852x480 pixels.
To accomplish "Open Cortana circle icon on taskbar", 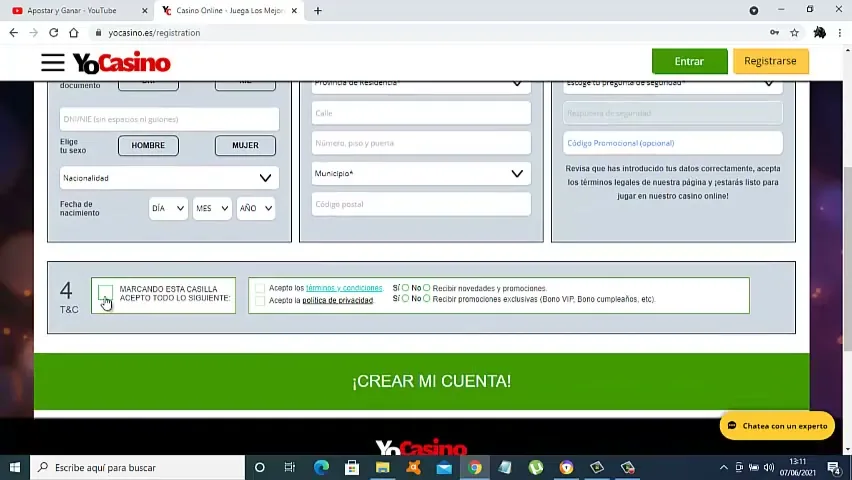I will pos(260,467).
